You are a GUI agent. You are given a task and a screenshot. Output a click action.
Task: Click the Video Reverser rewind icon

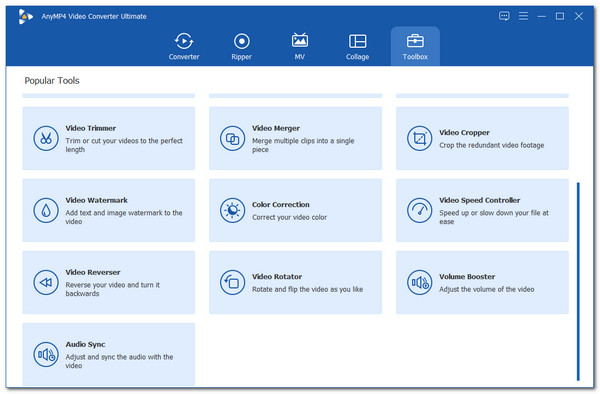pyautogui.click(x=46, y=282)
